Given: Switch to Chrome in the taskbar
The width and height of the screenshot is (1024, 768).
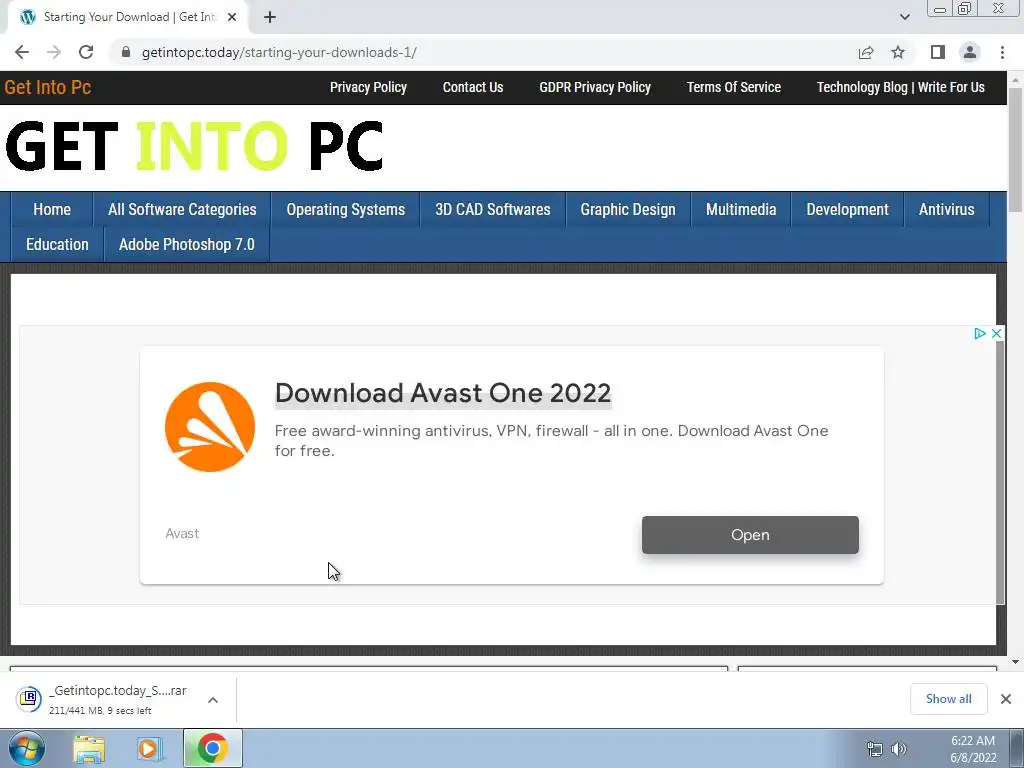Looking at the screenshot, I should tap(212, 748).
